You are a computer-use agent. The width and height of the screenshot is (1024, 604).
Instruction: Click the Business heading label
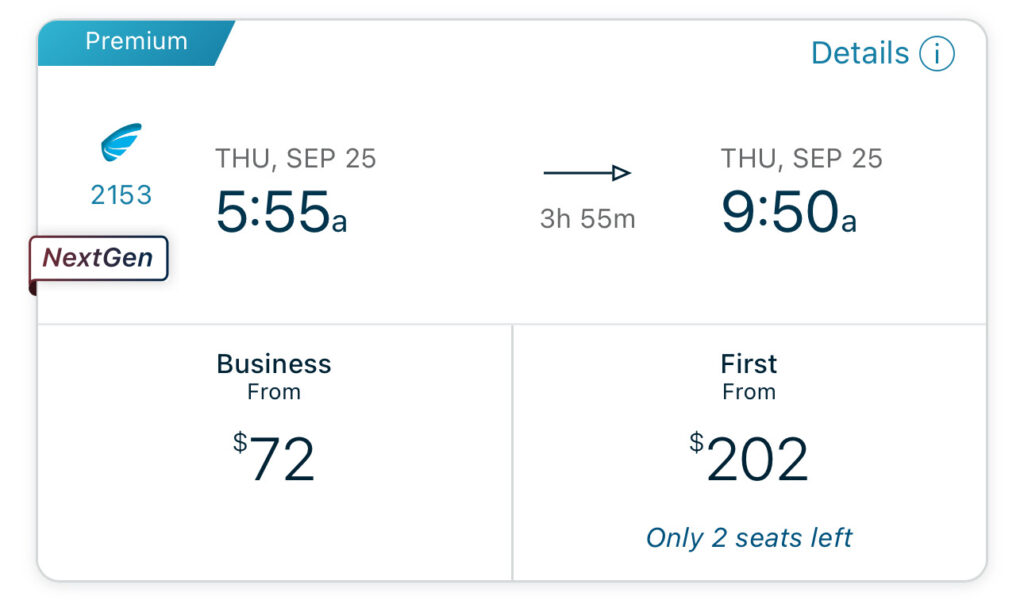pos(274,364)
